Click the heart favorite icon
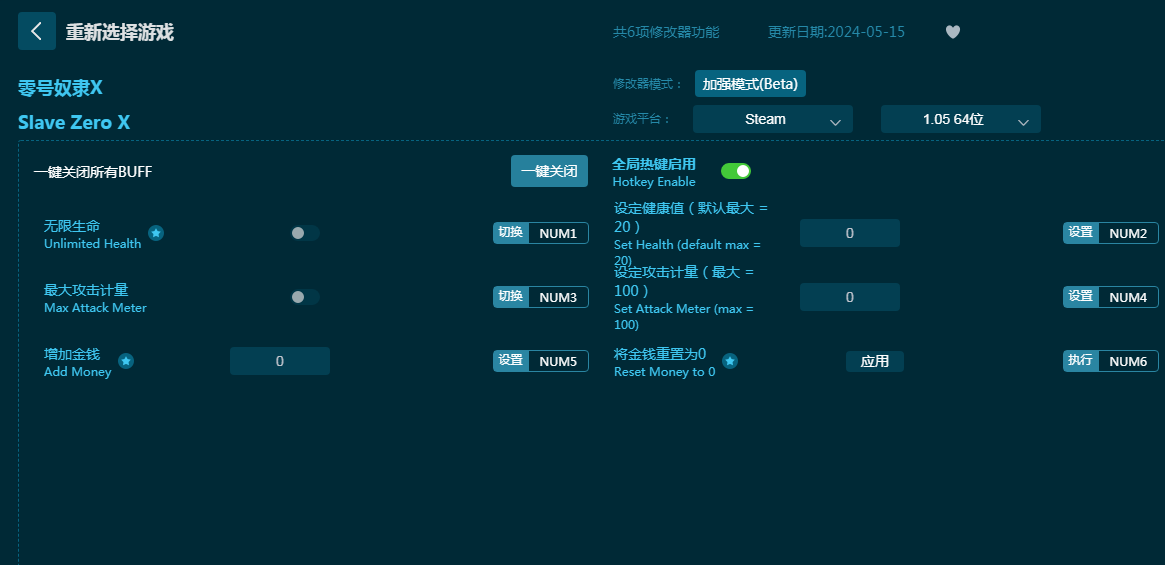This screenshot has width=1165, height=565. tap(953, 32)
